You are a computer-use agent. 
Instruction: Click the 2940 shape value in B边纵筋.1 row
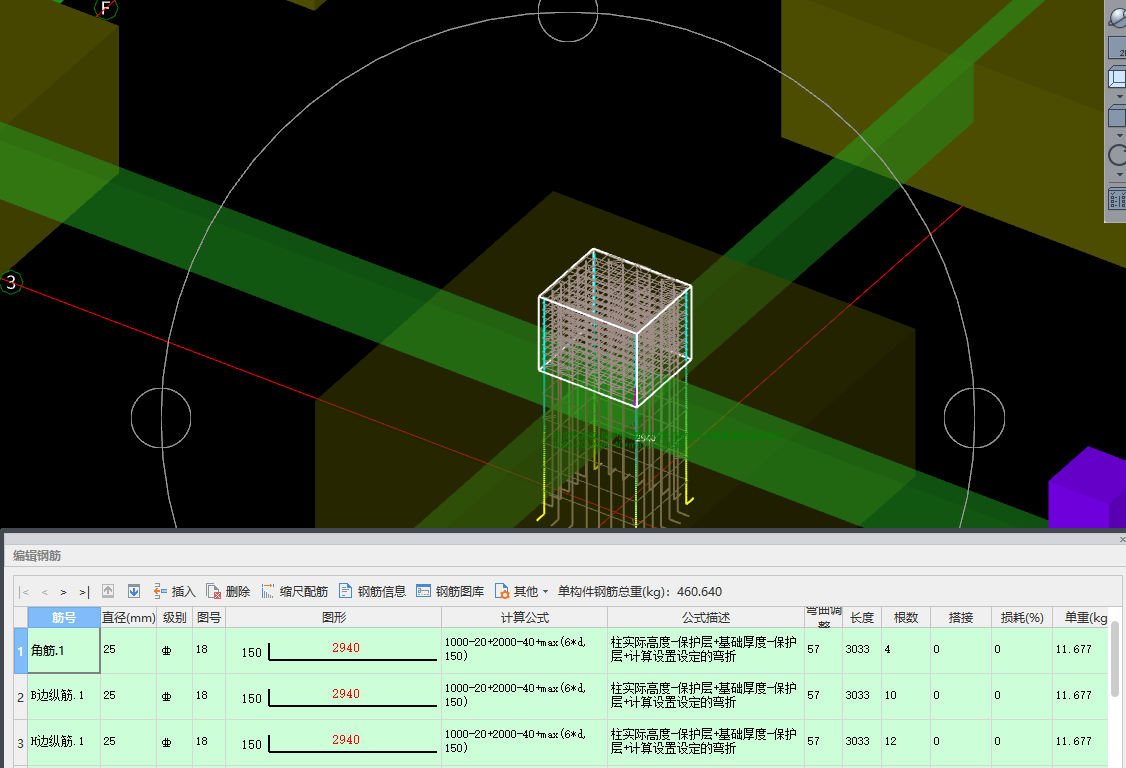pyautogui.click(x=345, y=694)
